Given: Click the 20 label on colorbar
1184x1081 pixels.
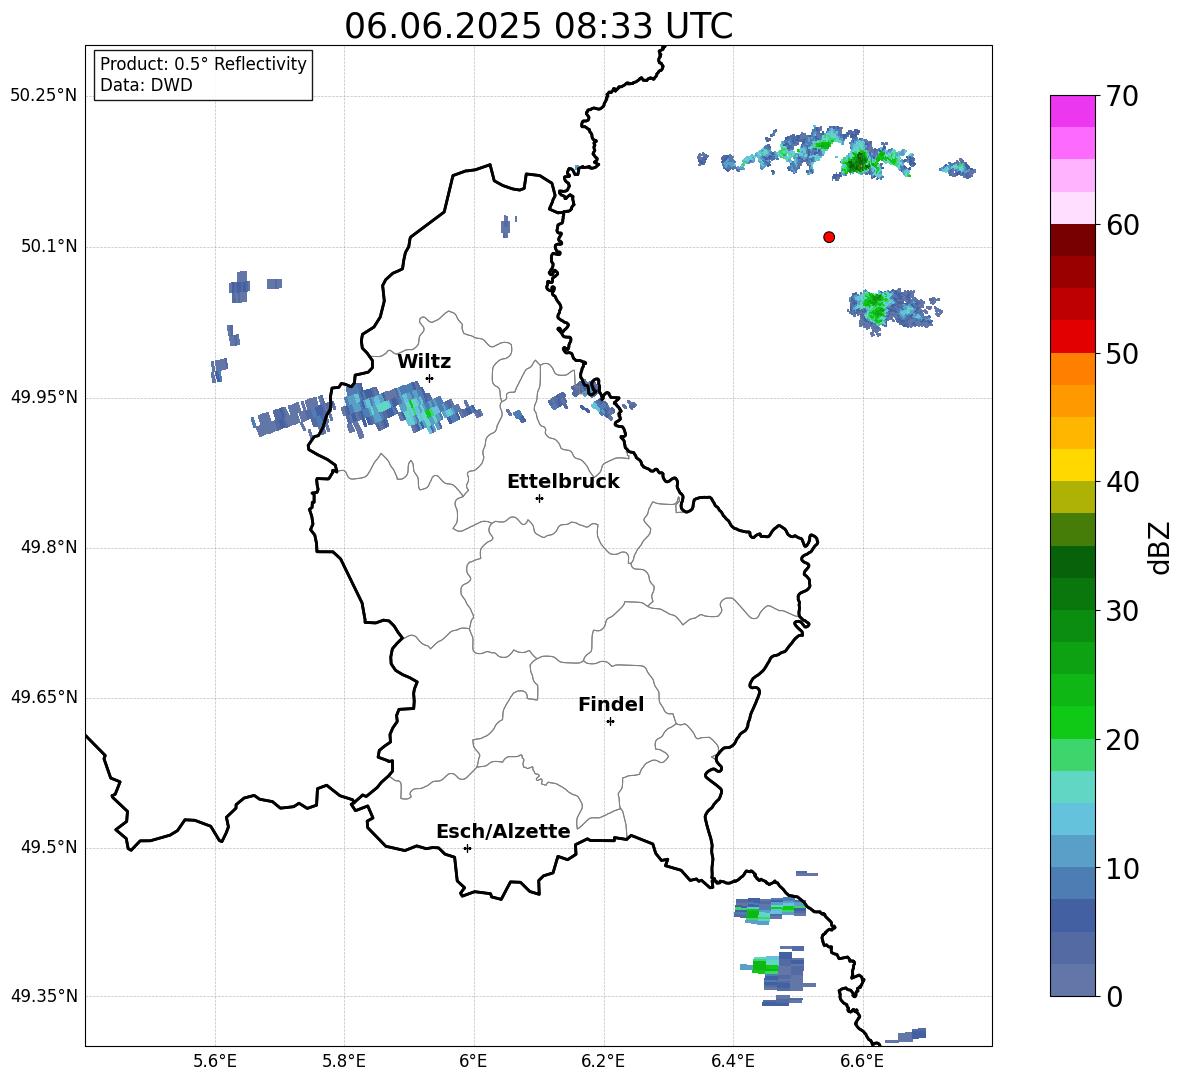Looking at the screenshot, I should coord(1121,740).
